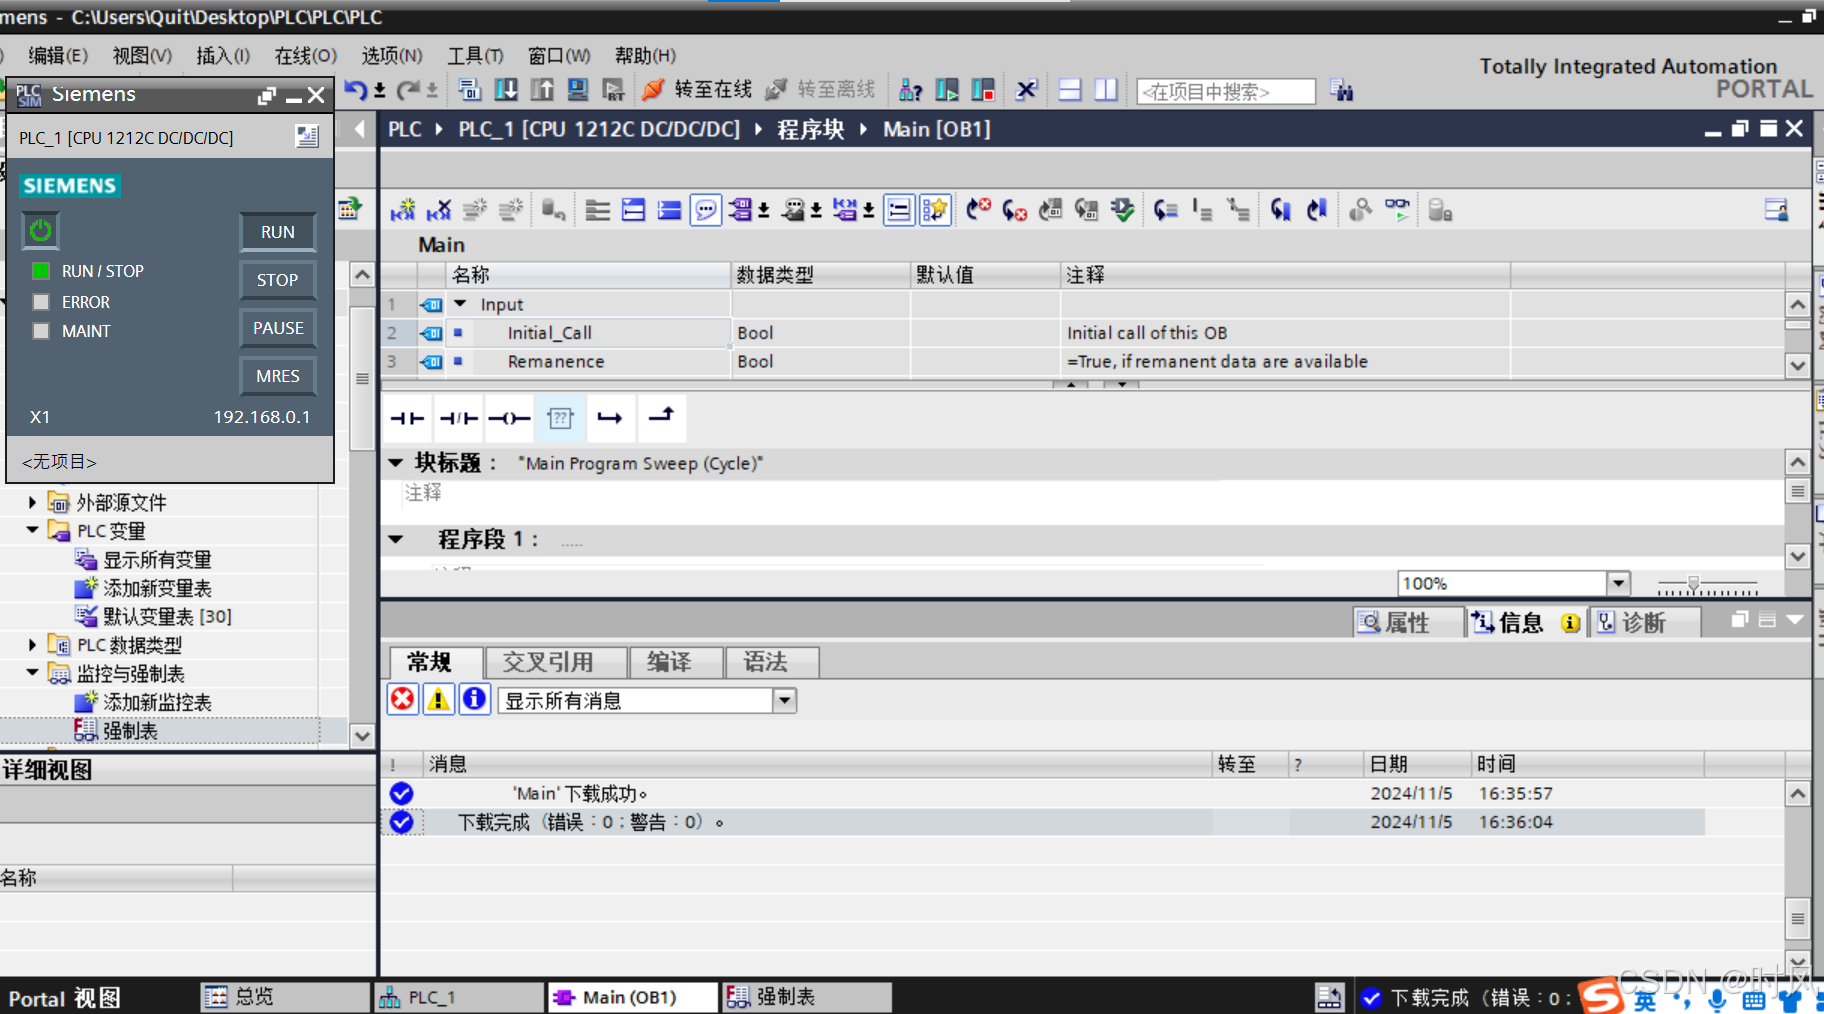The height and width of the screenshot is (1014, 1824).
Task: Toggle absolute/symbolic operands icon
Action: (x=742, y=210)
